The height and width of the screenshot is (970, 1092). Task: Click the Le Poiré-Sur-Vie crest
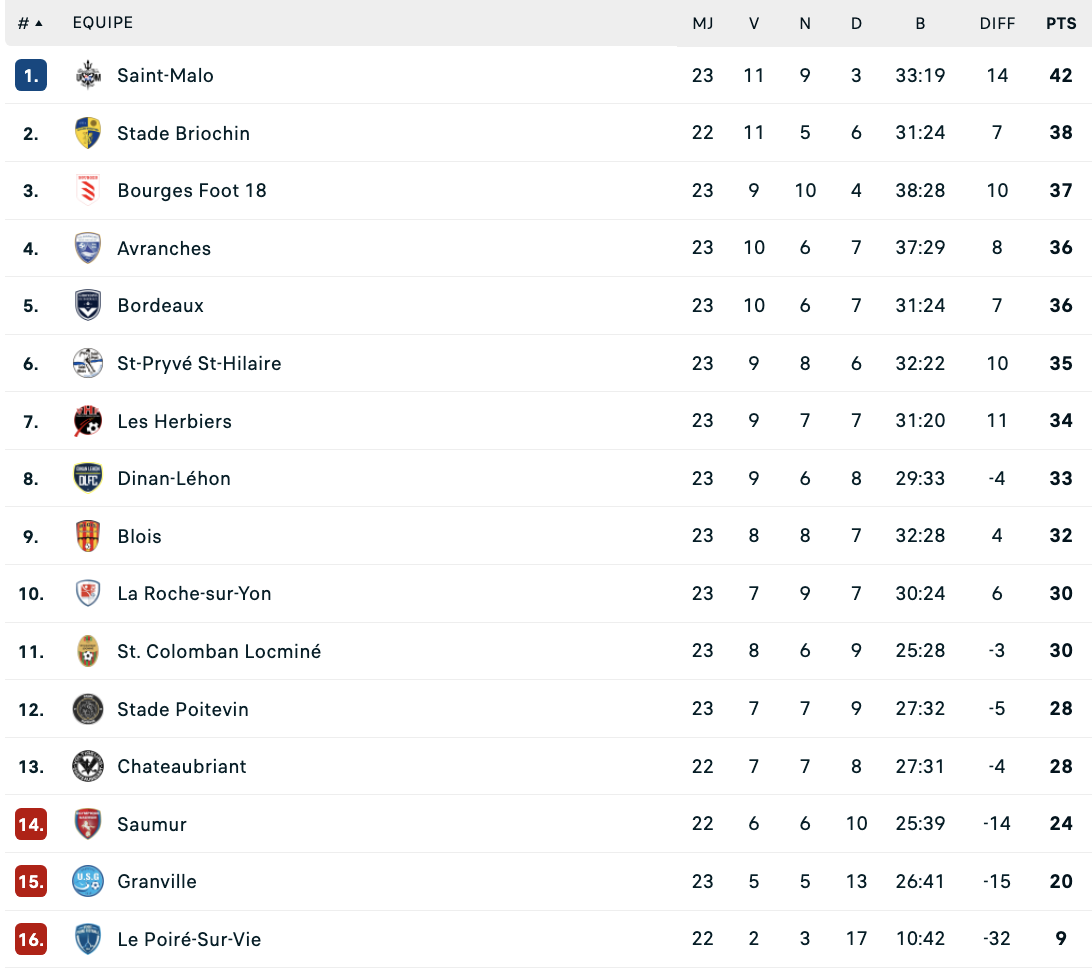88,939
